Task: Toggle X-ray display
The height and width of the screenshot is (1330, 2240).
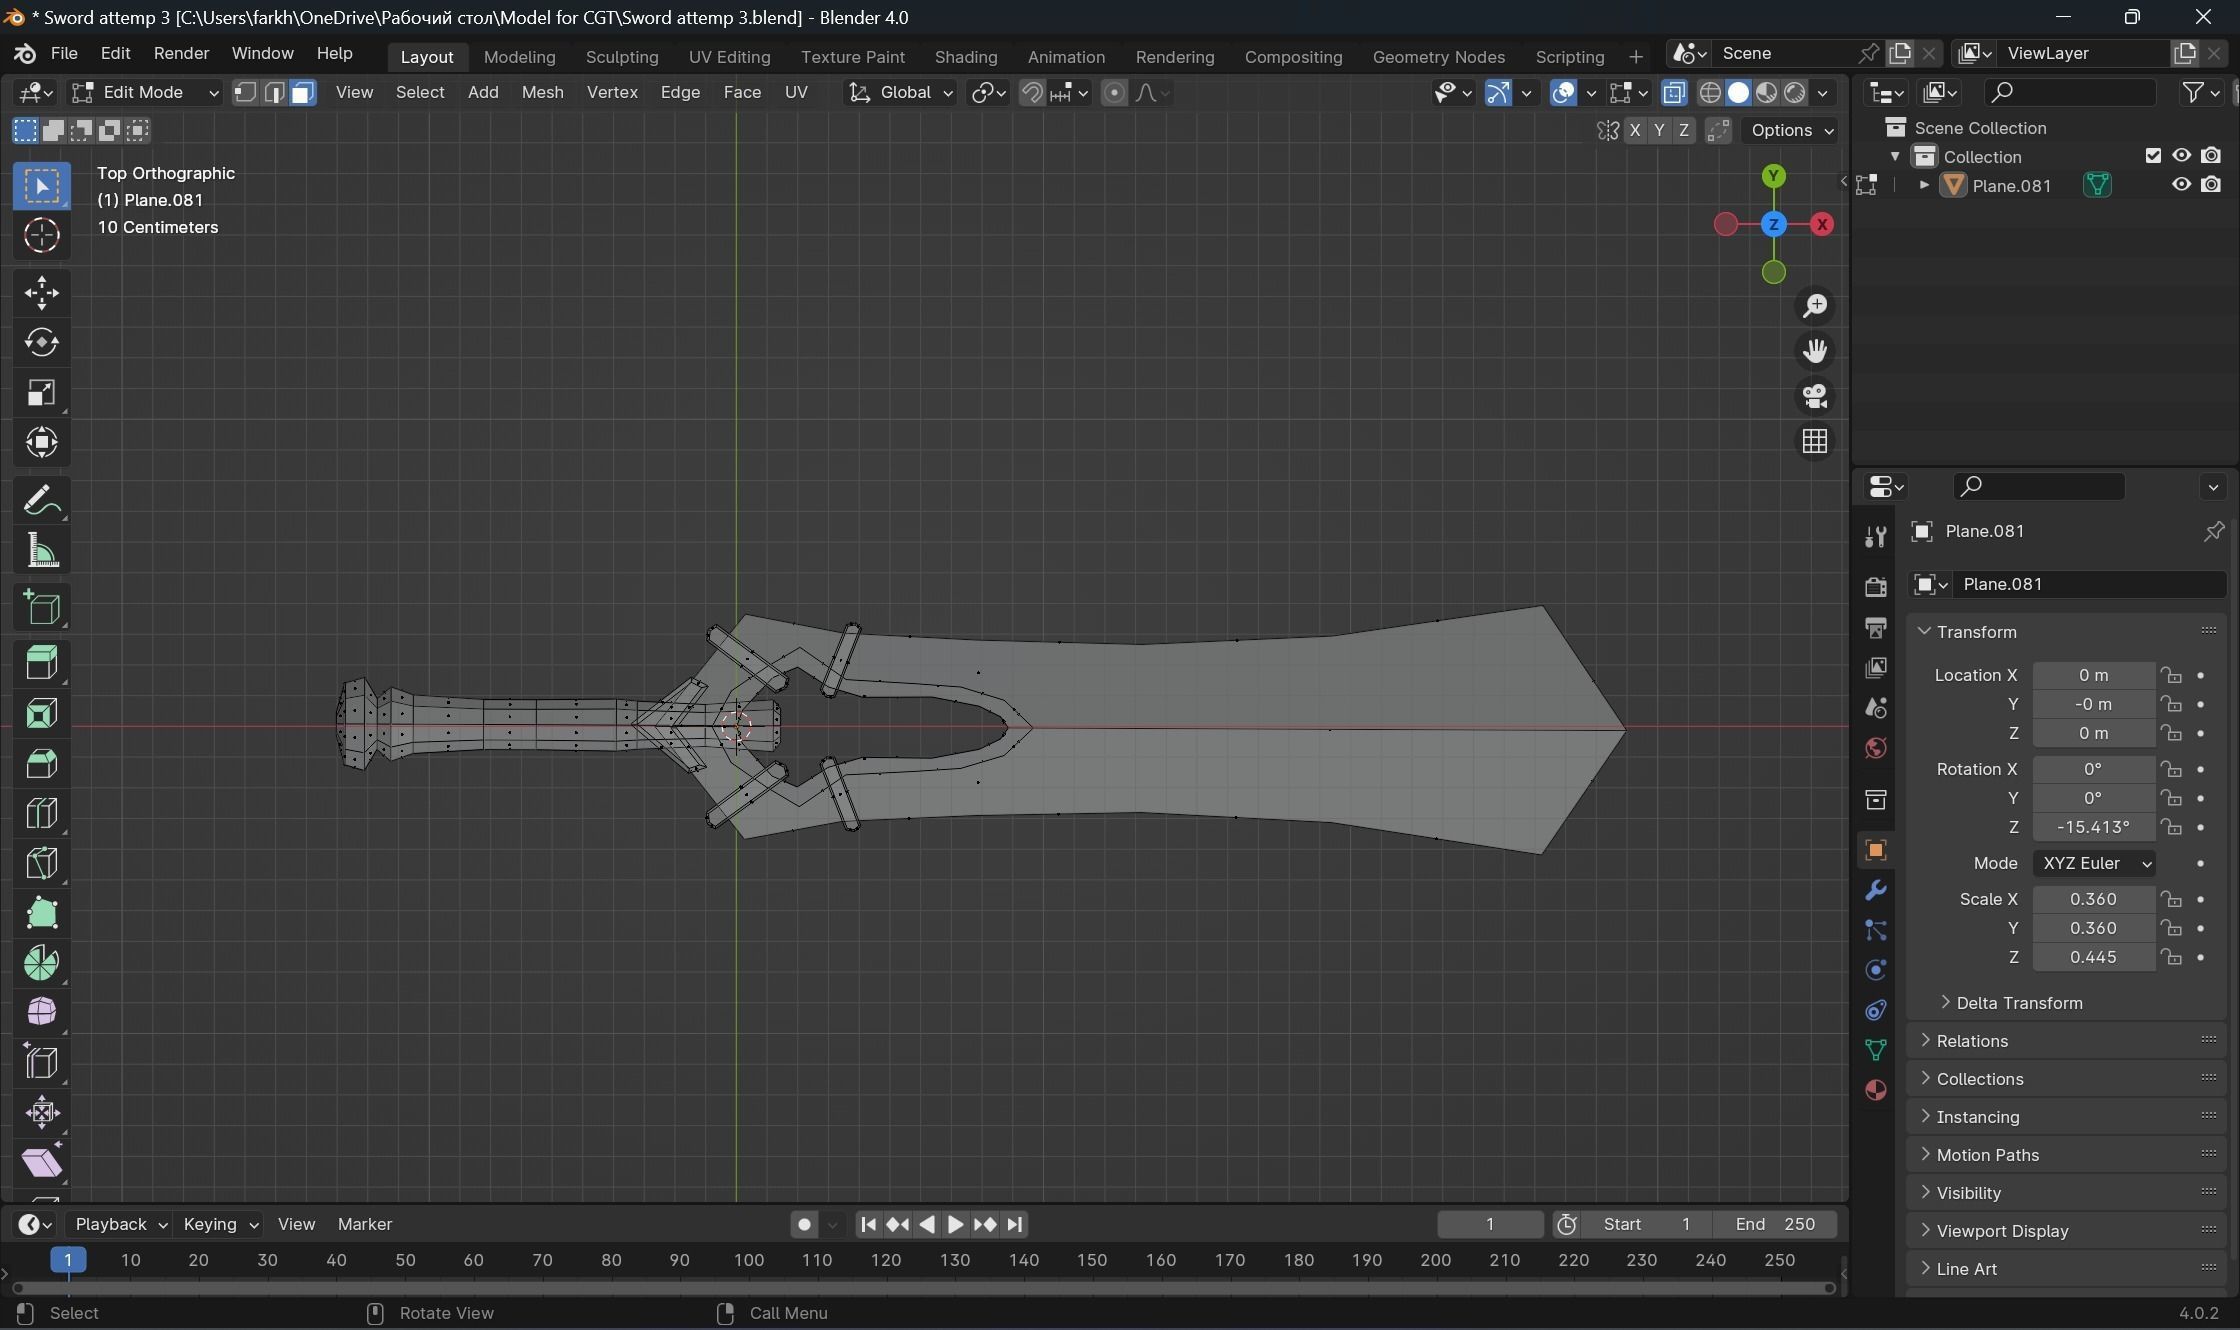Action: pos(1674,93)
